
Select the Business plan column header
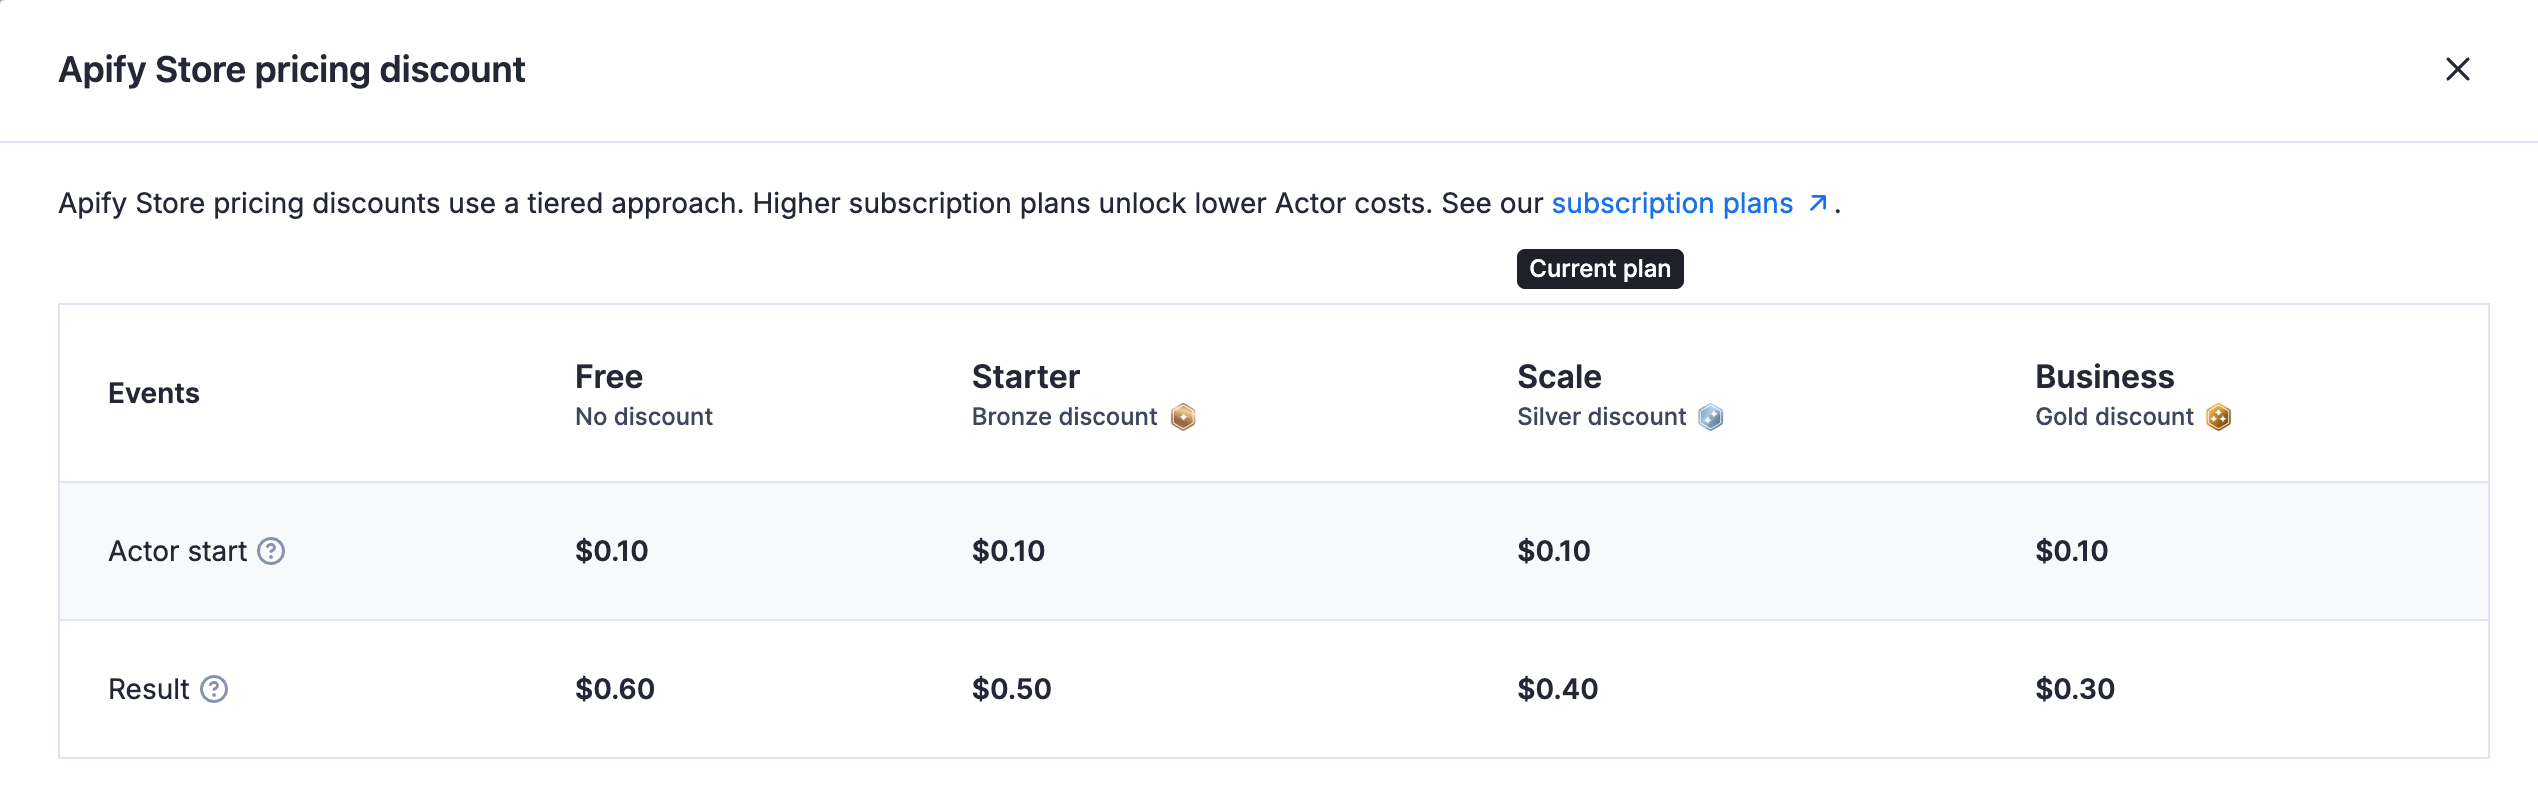(2104, 377)
